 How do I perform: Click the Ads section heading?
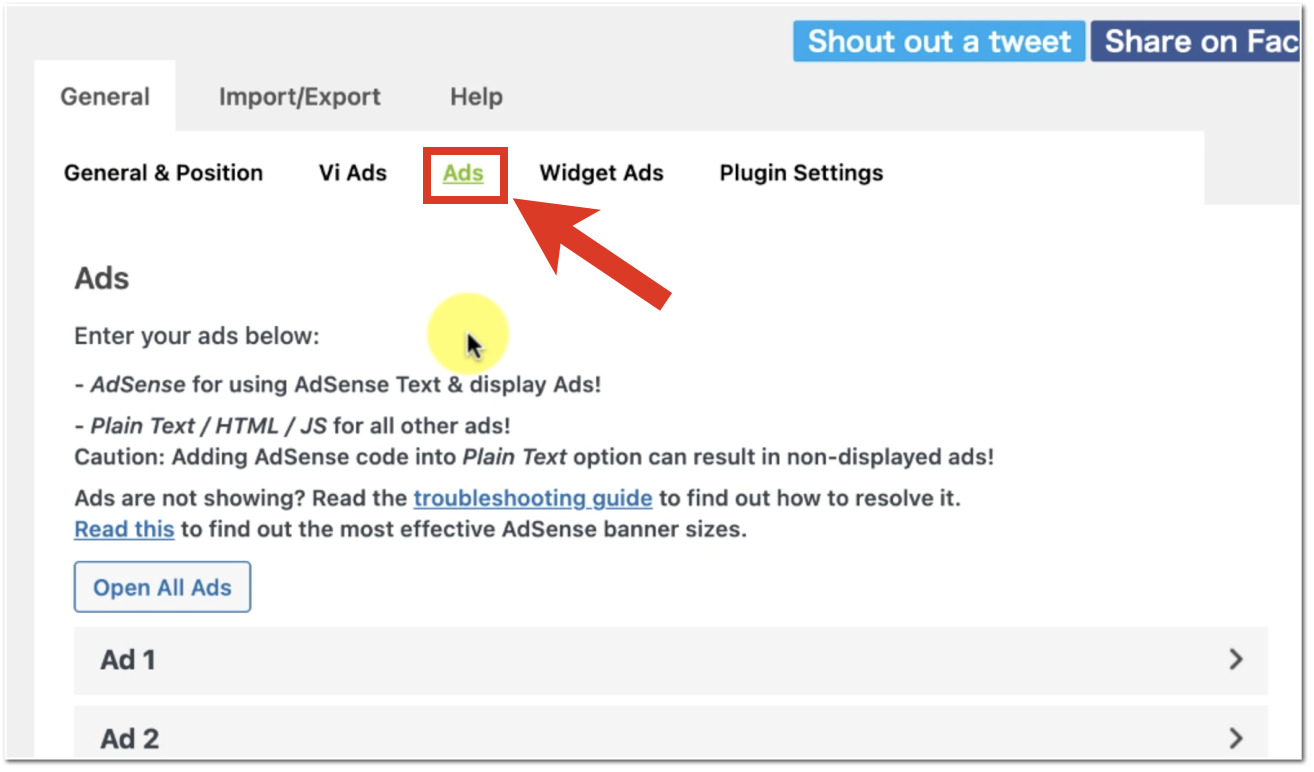102,278
